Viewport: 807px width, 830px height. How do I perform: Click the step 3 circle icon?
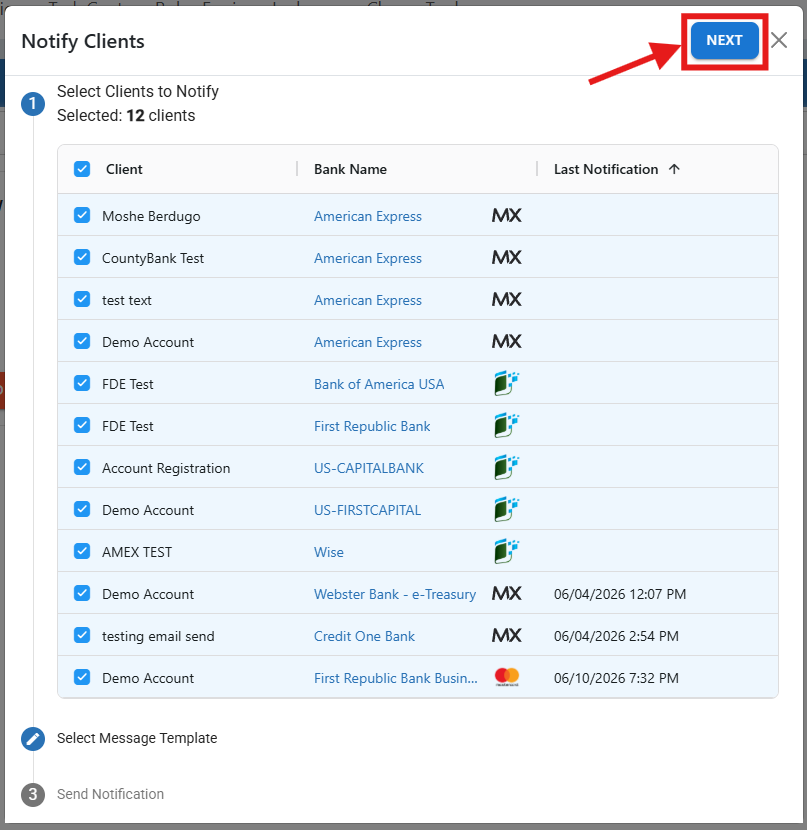pyautogui.click(x=33, y=795)
